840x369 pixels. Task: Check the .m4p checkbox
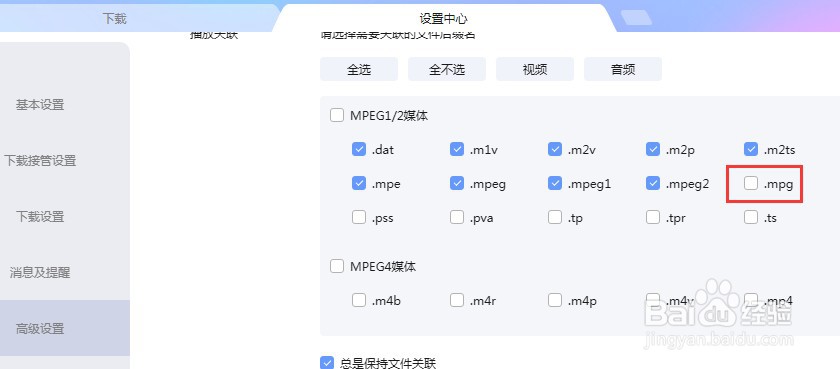(x=555, y=300)
